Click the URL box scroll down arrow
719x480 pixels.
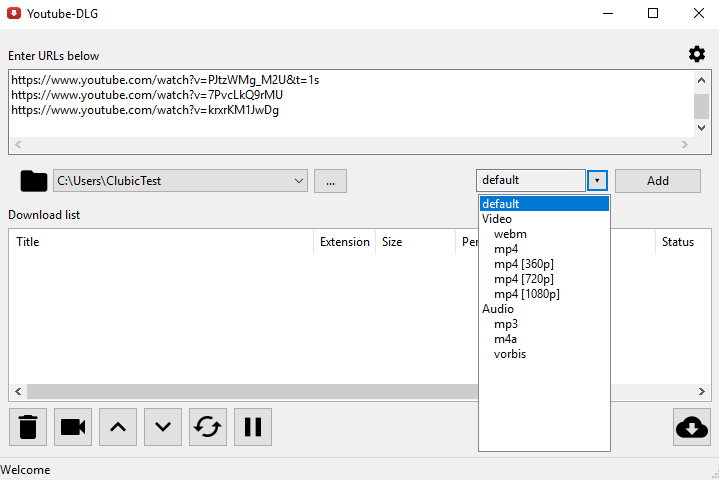point(701,127)
